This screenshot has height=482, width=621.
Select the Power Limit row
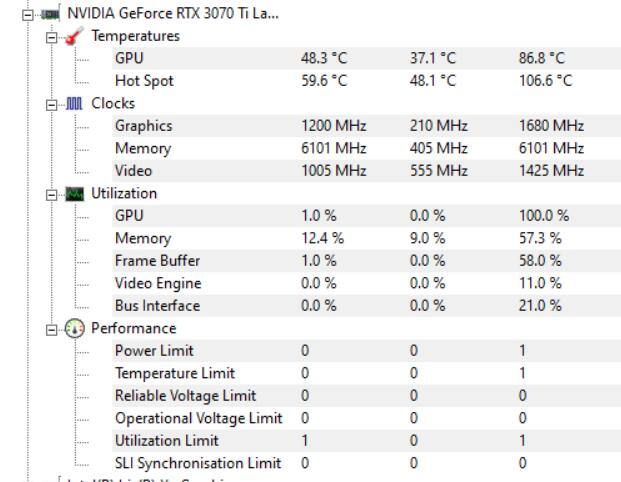[154, 351]
